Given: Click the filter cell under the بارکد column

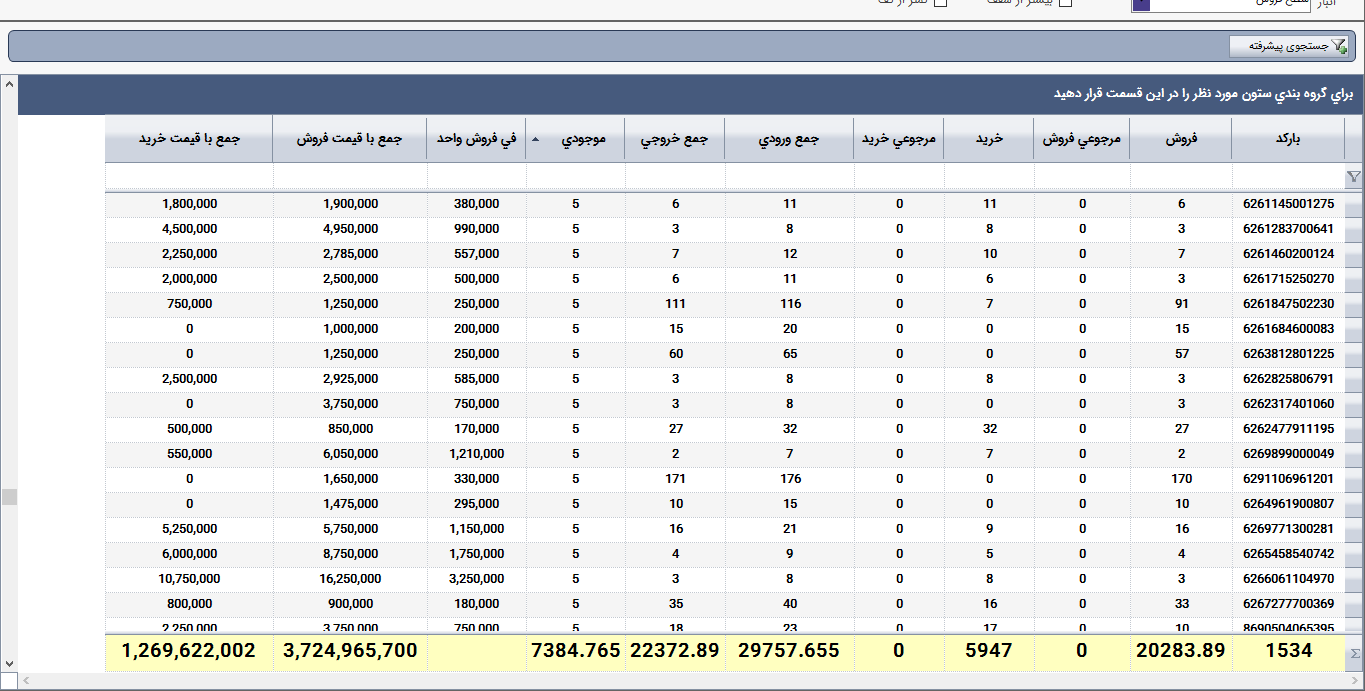Looking at the screenshot, I should 1288,176.
